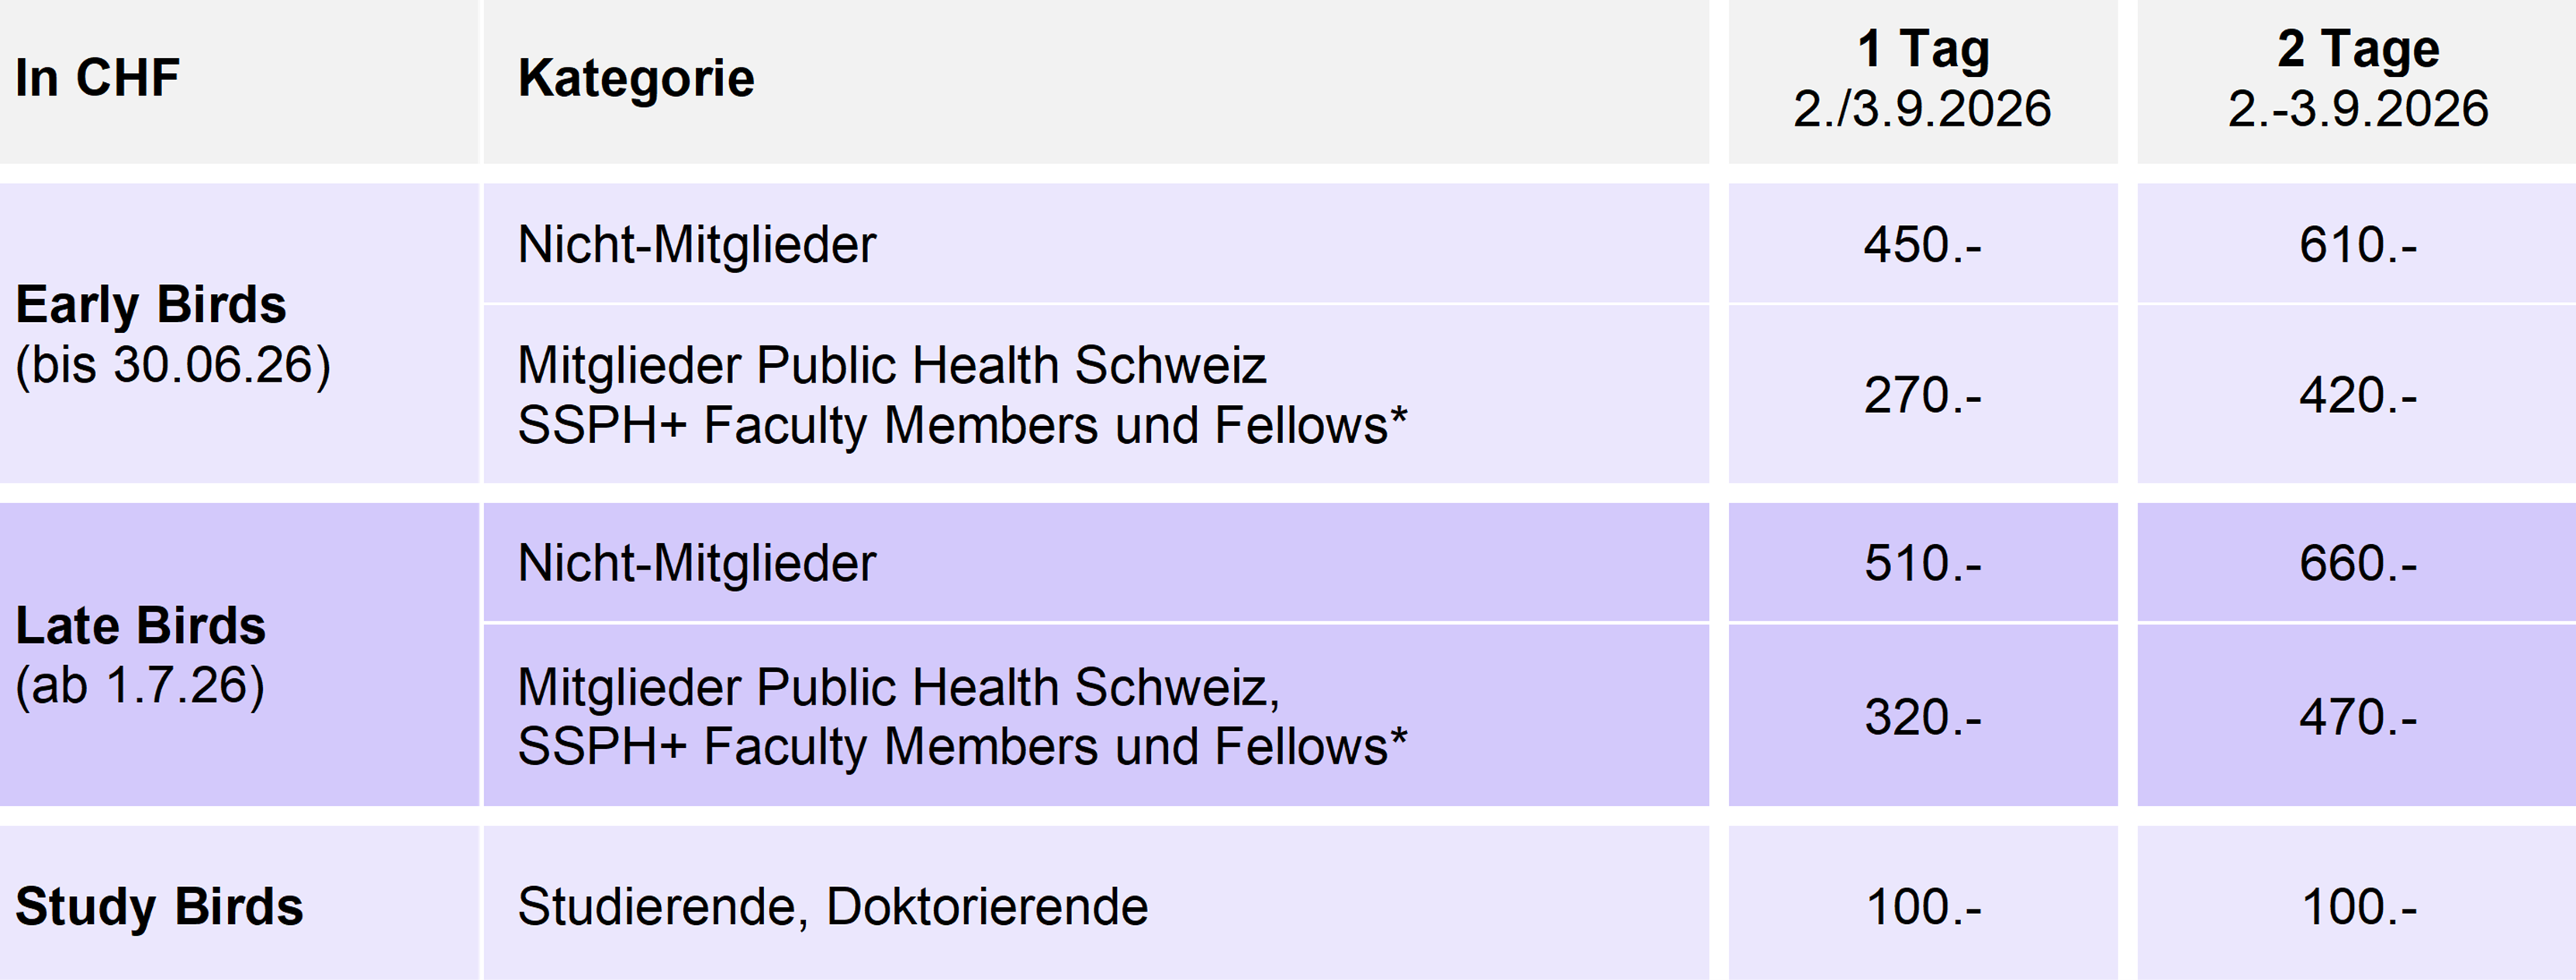The width and height of the screenshot is (2576, 980).
Task: Select the 470.- price cell
Action: (x=2357, y=717)
